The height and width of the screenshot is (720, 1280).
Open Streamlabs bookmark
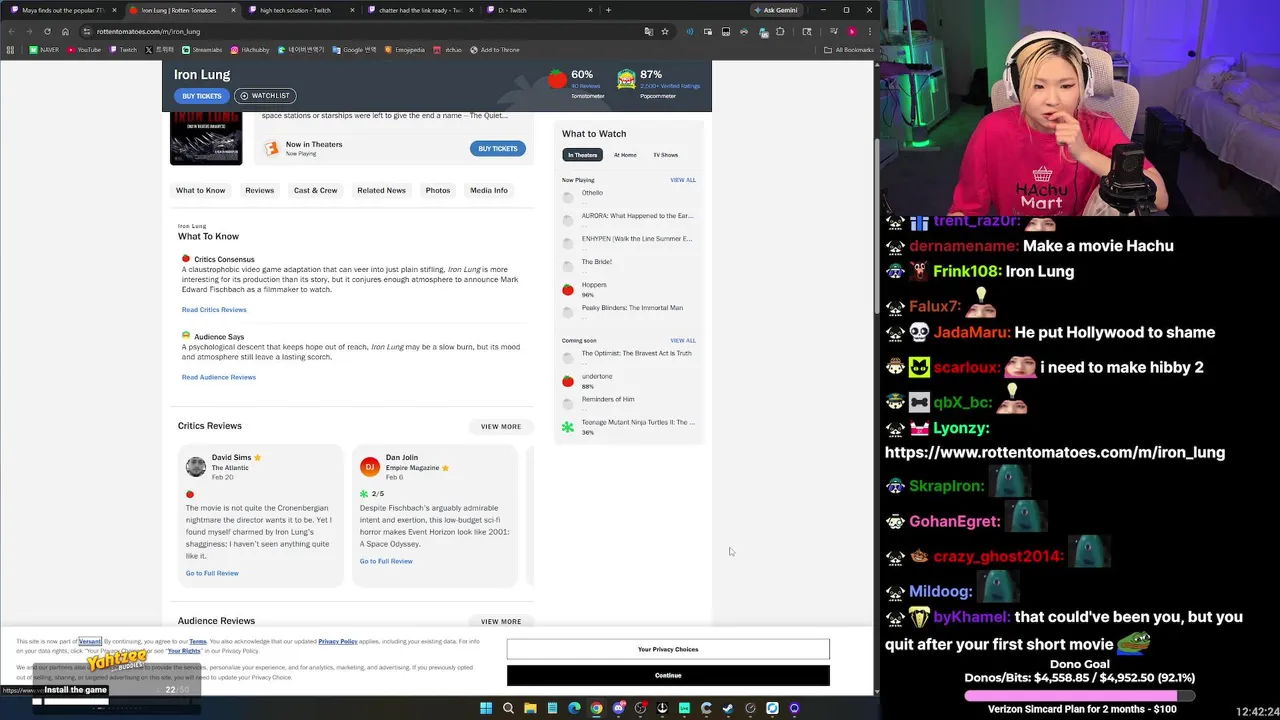point(202,50)
